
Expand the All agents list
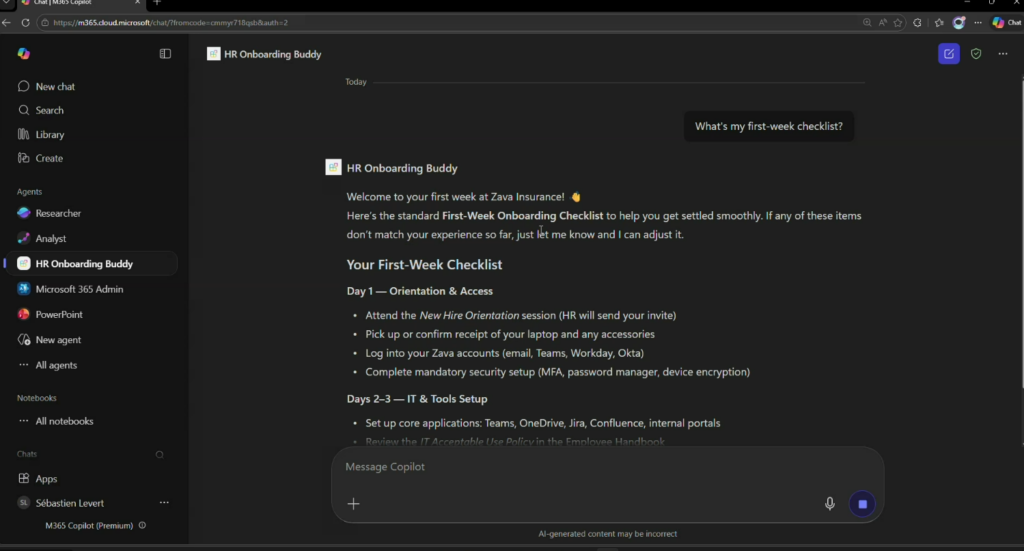(56, 365)
